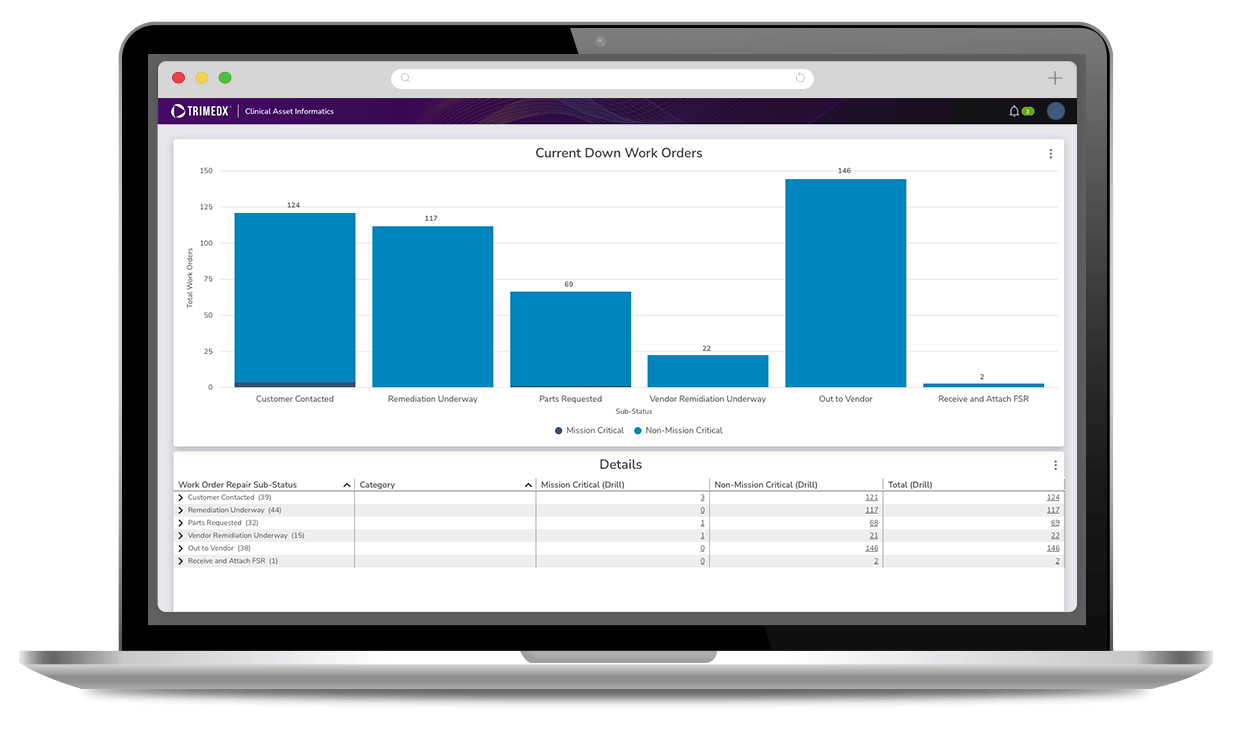Image resolution: width=1235 pixels, height=730 pixels.
Task: Click the Out to Vendor bar
Action: click(845, 283)
